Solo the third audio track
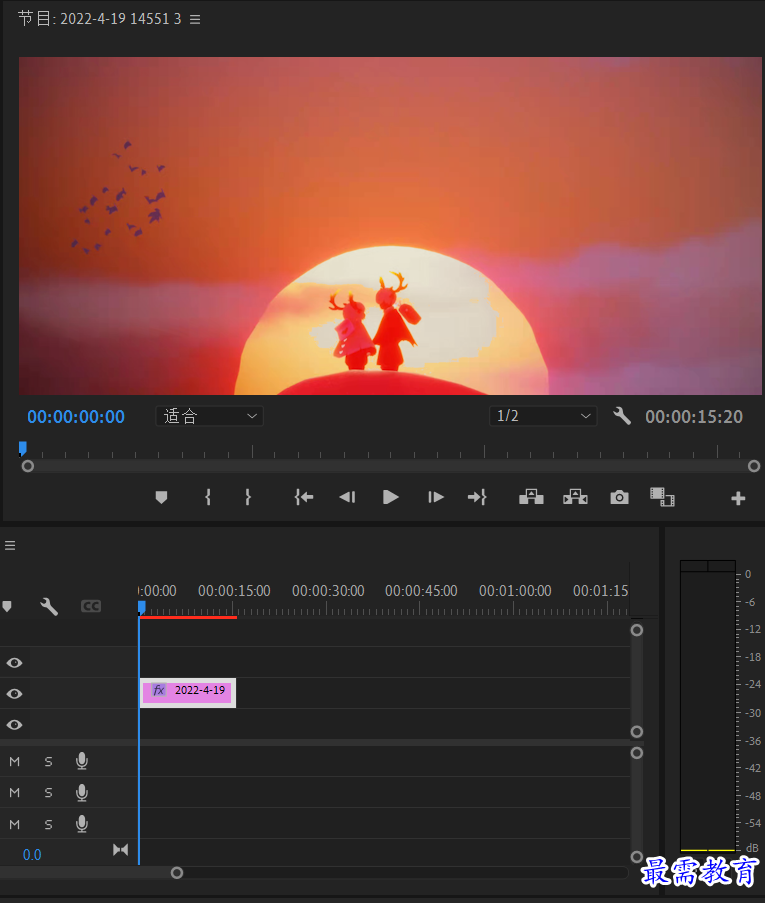Screen dimensions: 765x903 tap(48, 825)
